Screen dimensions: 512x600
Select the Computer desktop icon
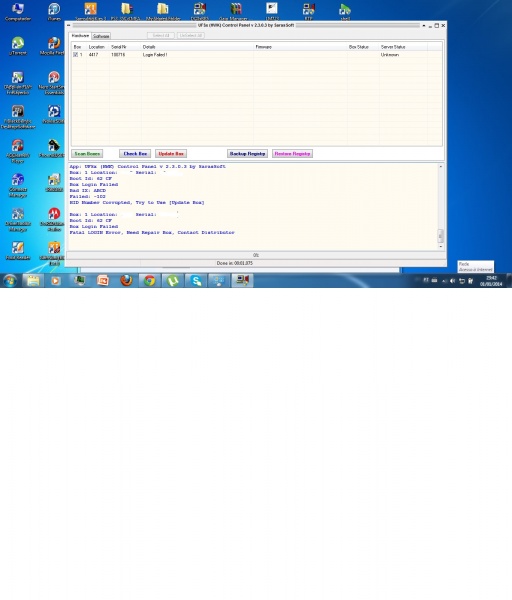click(18, 11)
